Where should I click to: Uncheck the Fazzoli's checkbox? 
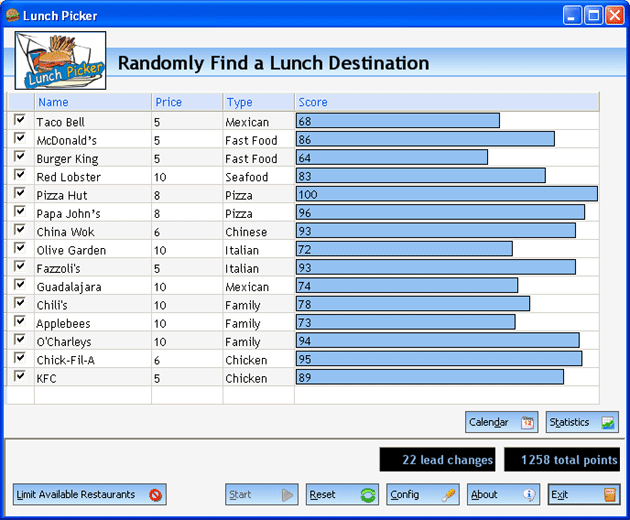point(20,266)
